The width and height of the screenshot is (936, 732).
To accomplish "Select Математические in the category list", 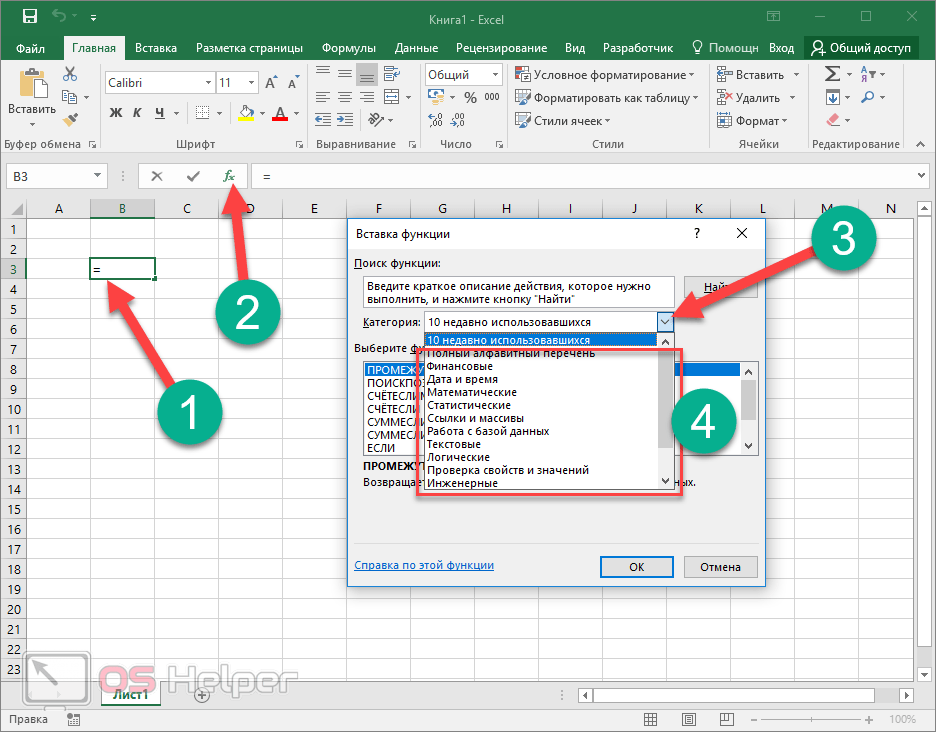I will click(472, 392).
